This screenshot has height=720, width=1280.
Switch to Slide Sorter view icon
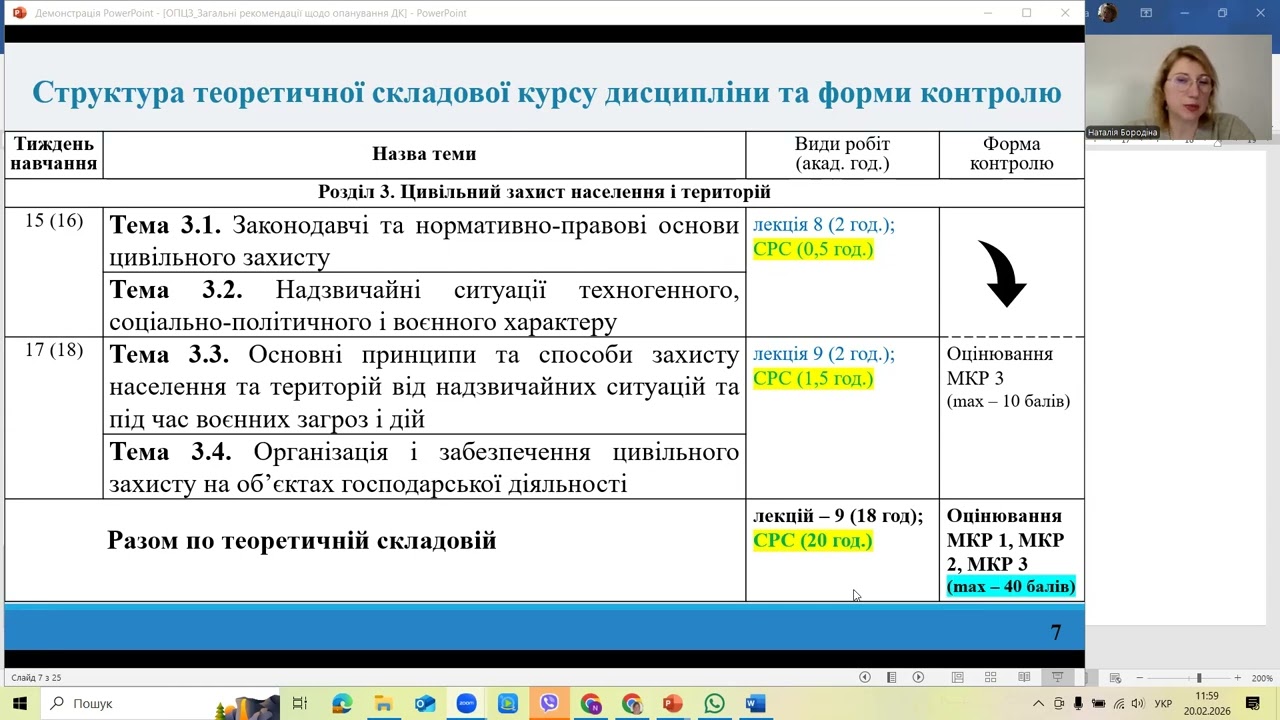991,677
